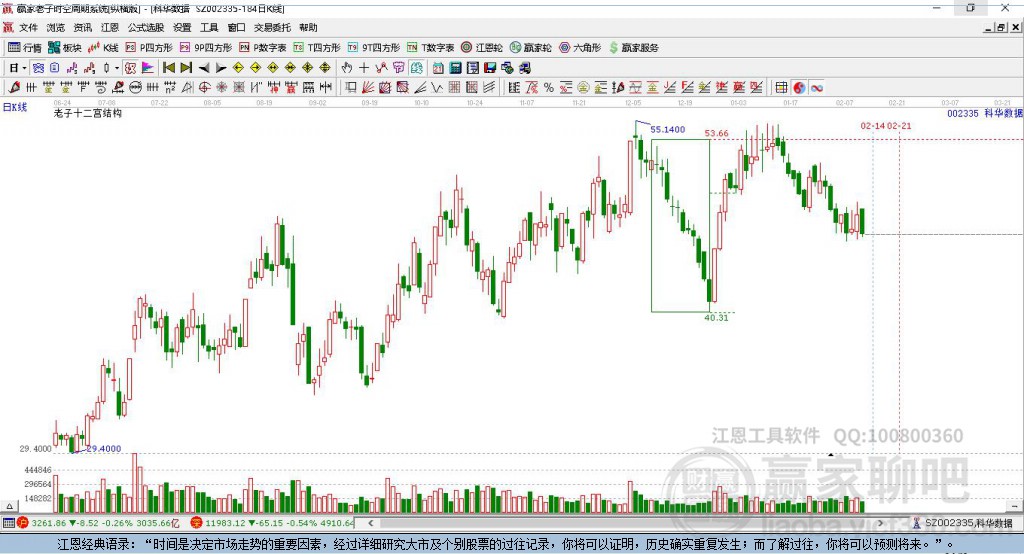Screen dimensions: 1024x554
Task: Click 002335 科华数据 stock title
Action: tap(985, 113)
